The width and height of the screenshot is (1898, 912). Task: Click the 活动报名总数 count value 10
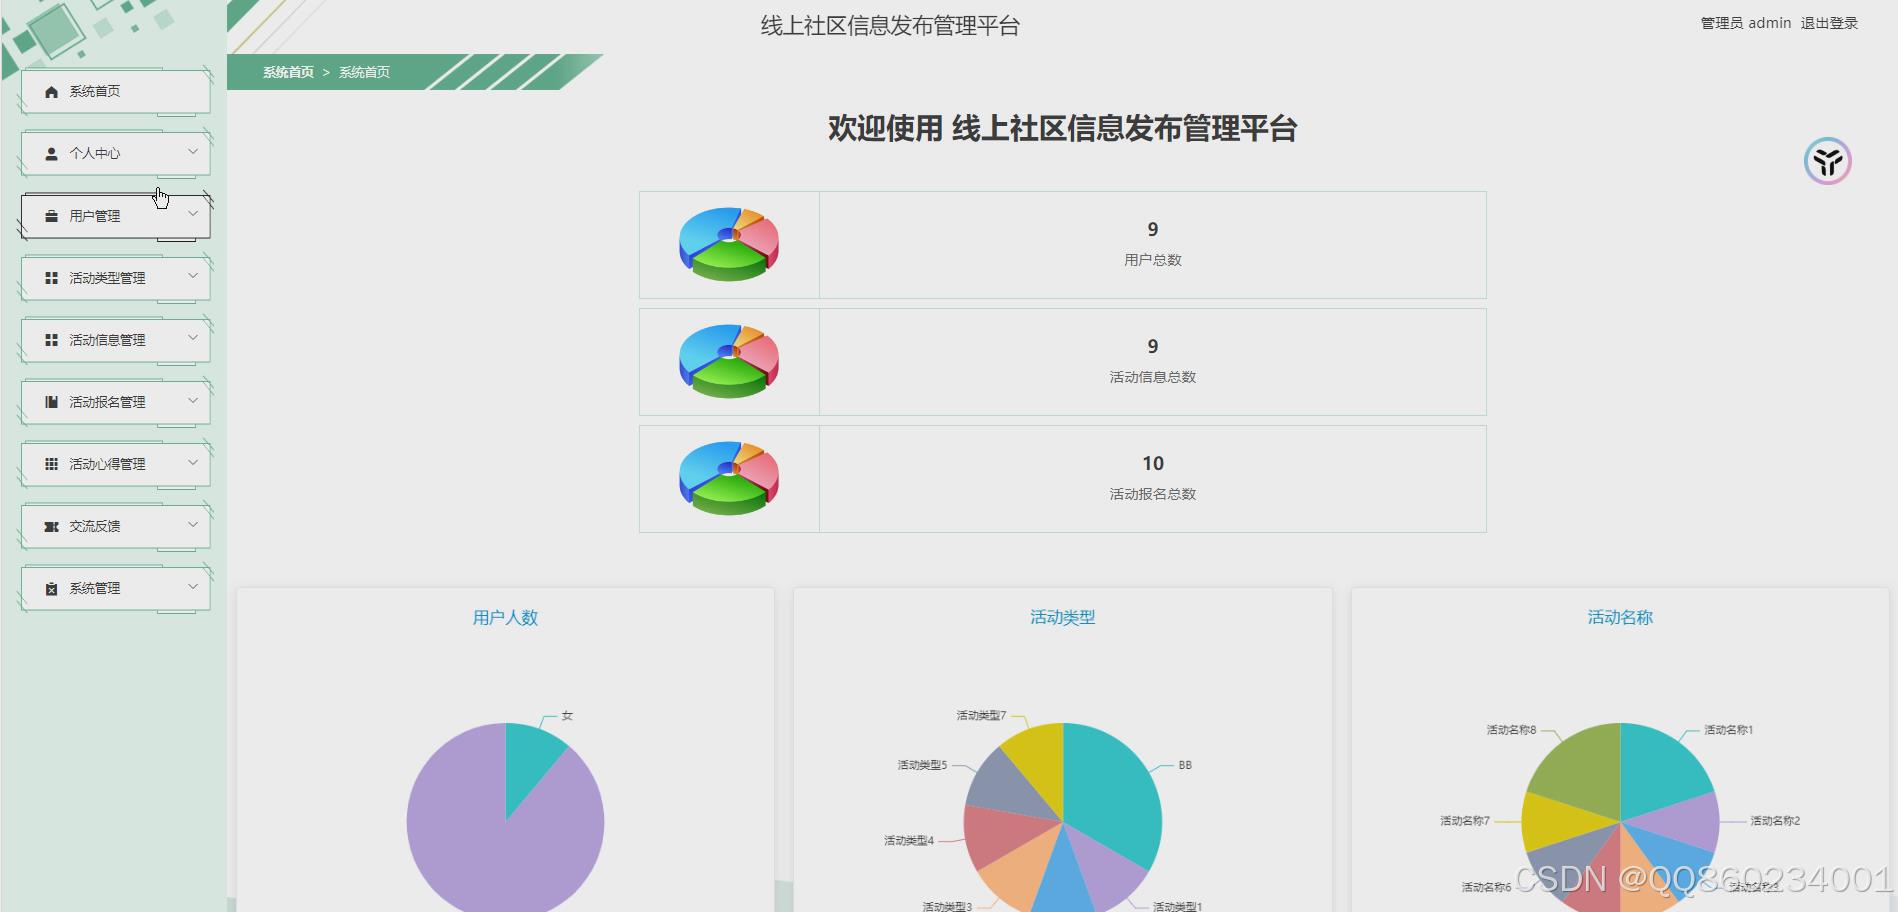coord(1153,464)
